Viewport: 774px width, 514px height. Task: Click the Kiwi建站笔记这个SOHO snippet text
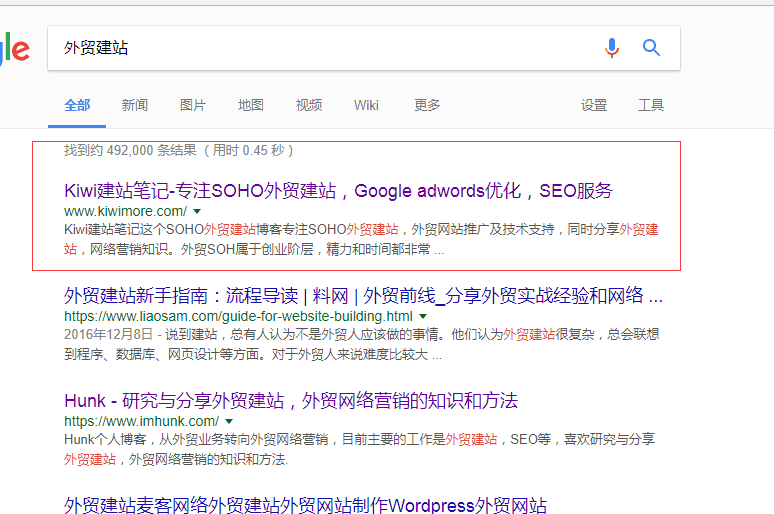(361, 239)
